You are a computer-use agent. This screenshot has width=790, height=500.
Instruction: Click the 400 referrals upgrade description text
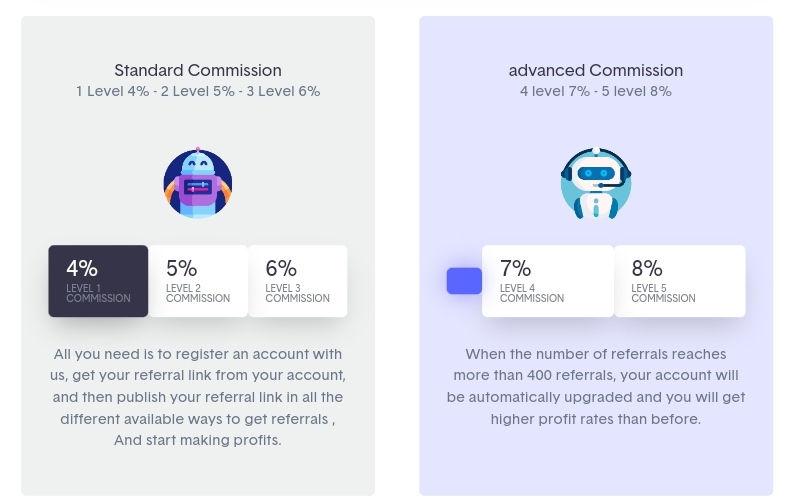tap(596, 386)
